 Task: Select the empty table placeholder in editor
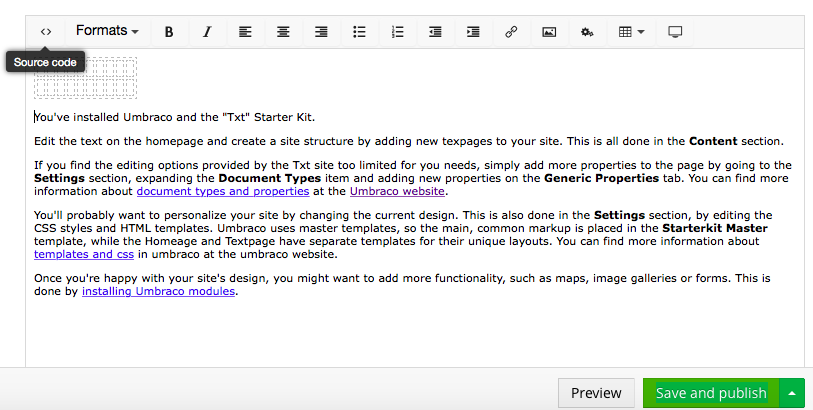click(86, 78)
